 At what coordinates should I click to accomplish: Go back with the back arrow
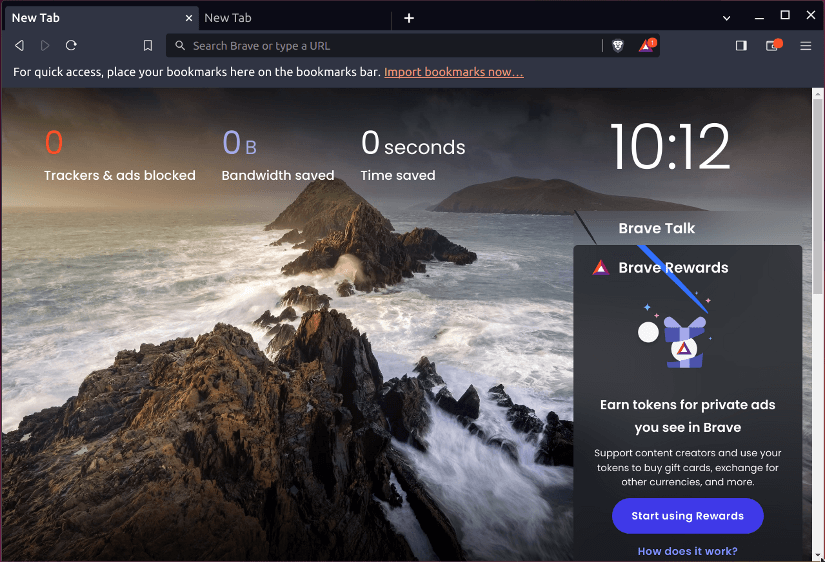point(19,46)
